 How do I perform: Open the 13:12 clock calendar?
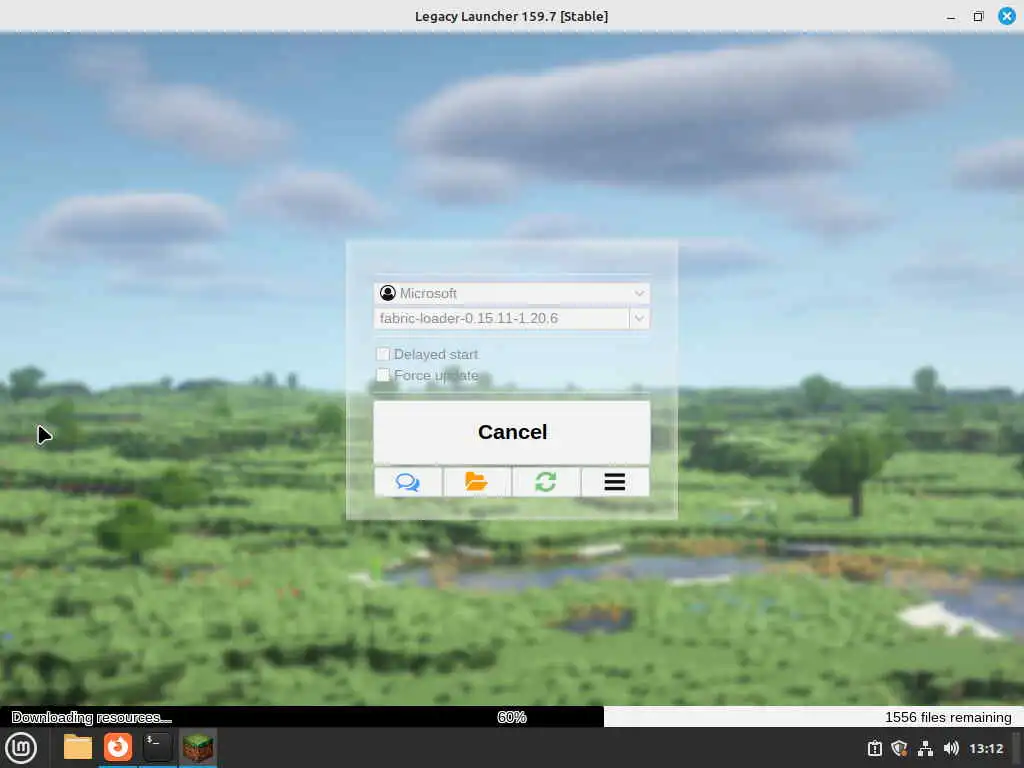pos(986,748)
